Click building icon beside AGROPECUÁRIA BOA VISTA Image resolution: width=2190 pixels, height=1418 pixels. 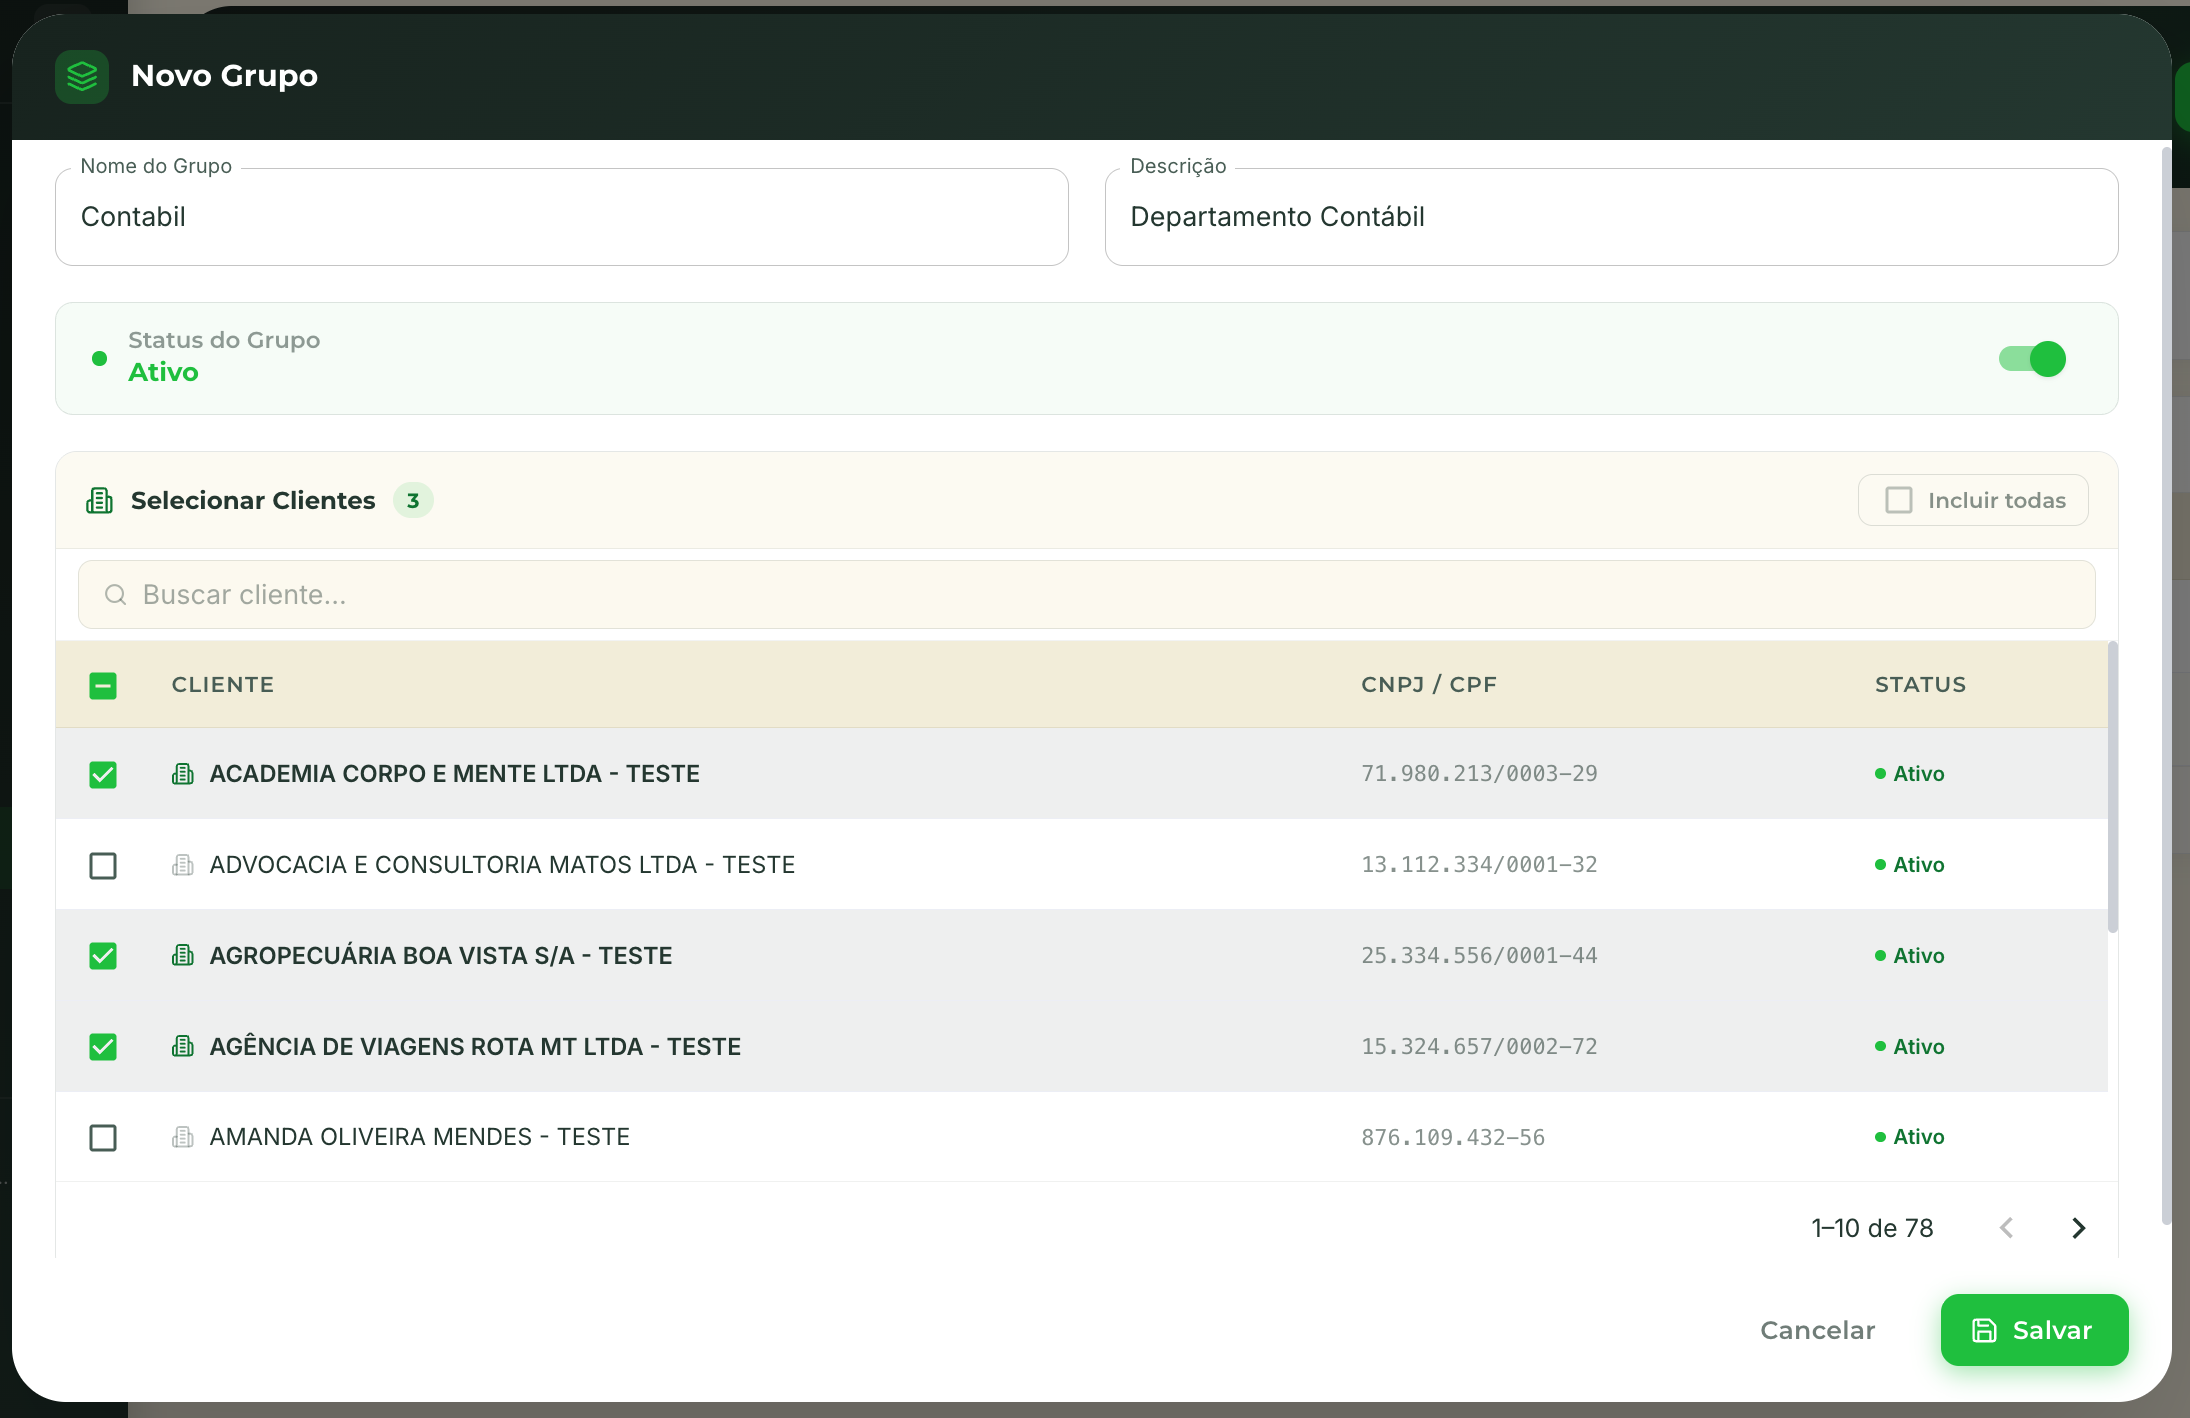[x=182, y=956]
